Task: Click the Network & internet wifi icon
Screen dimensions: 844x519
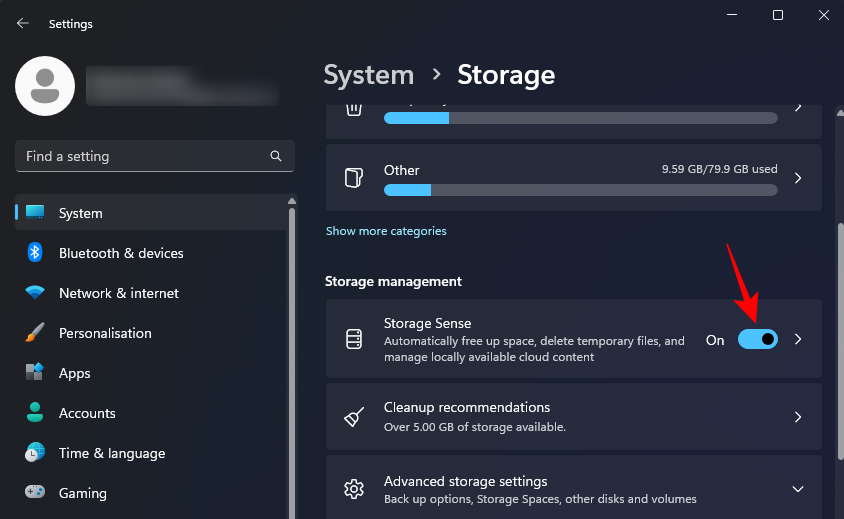Action: tap(35, 293)
